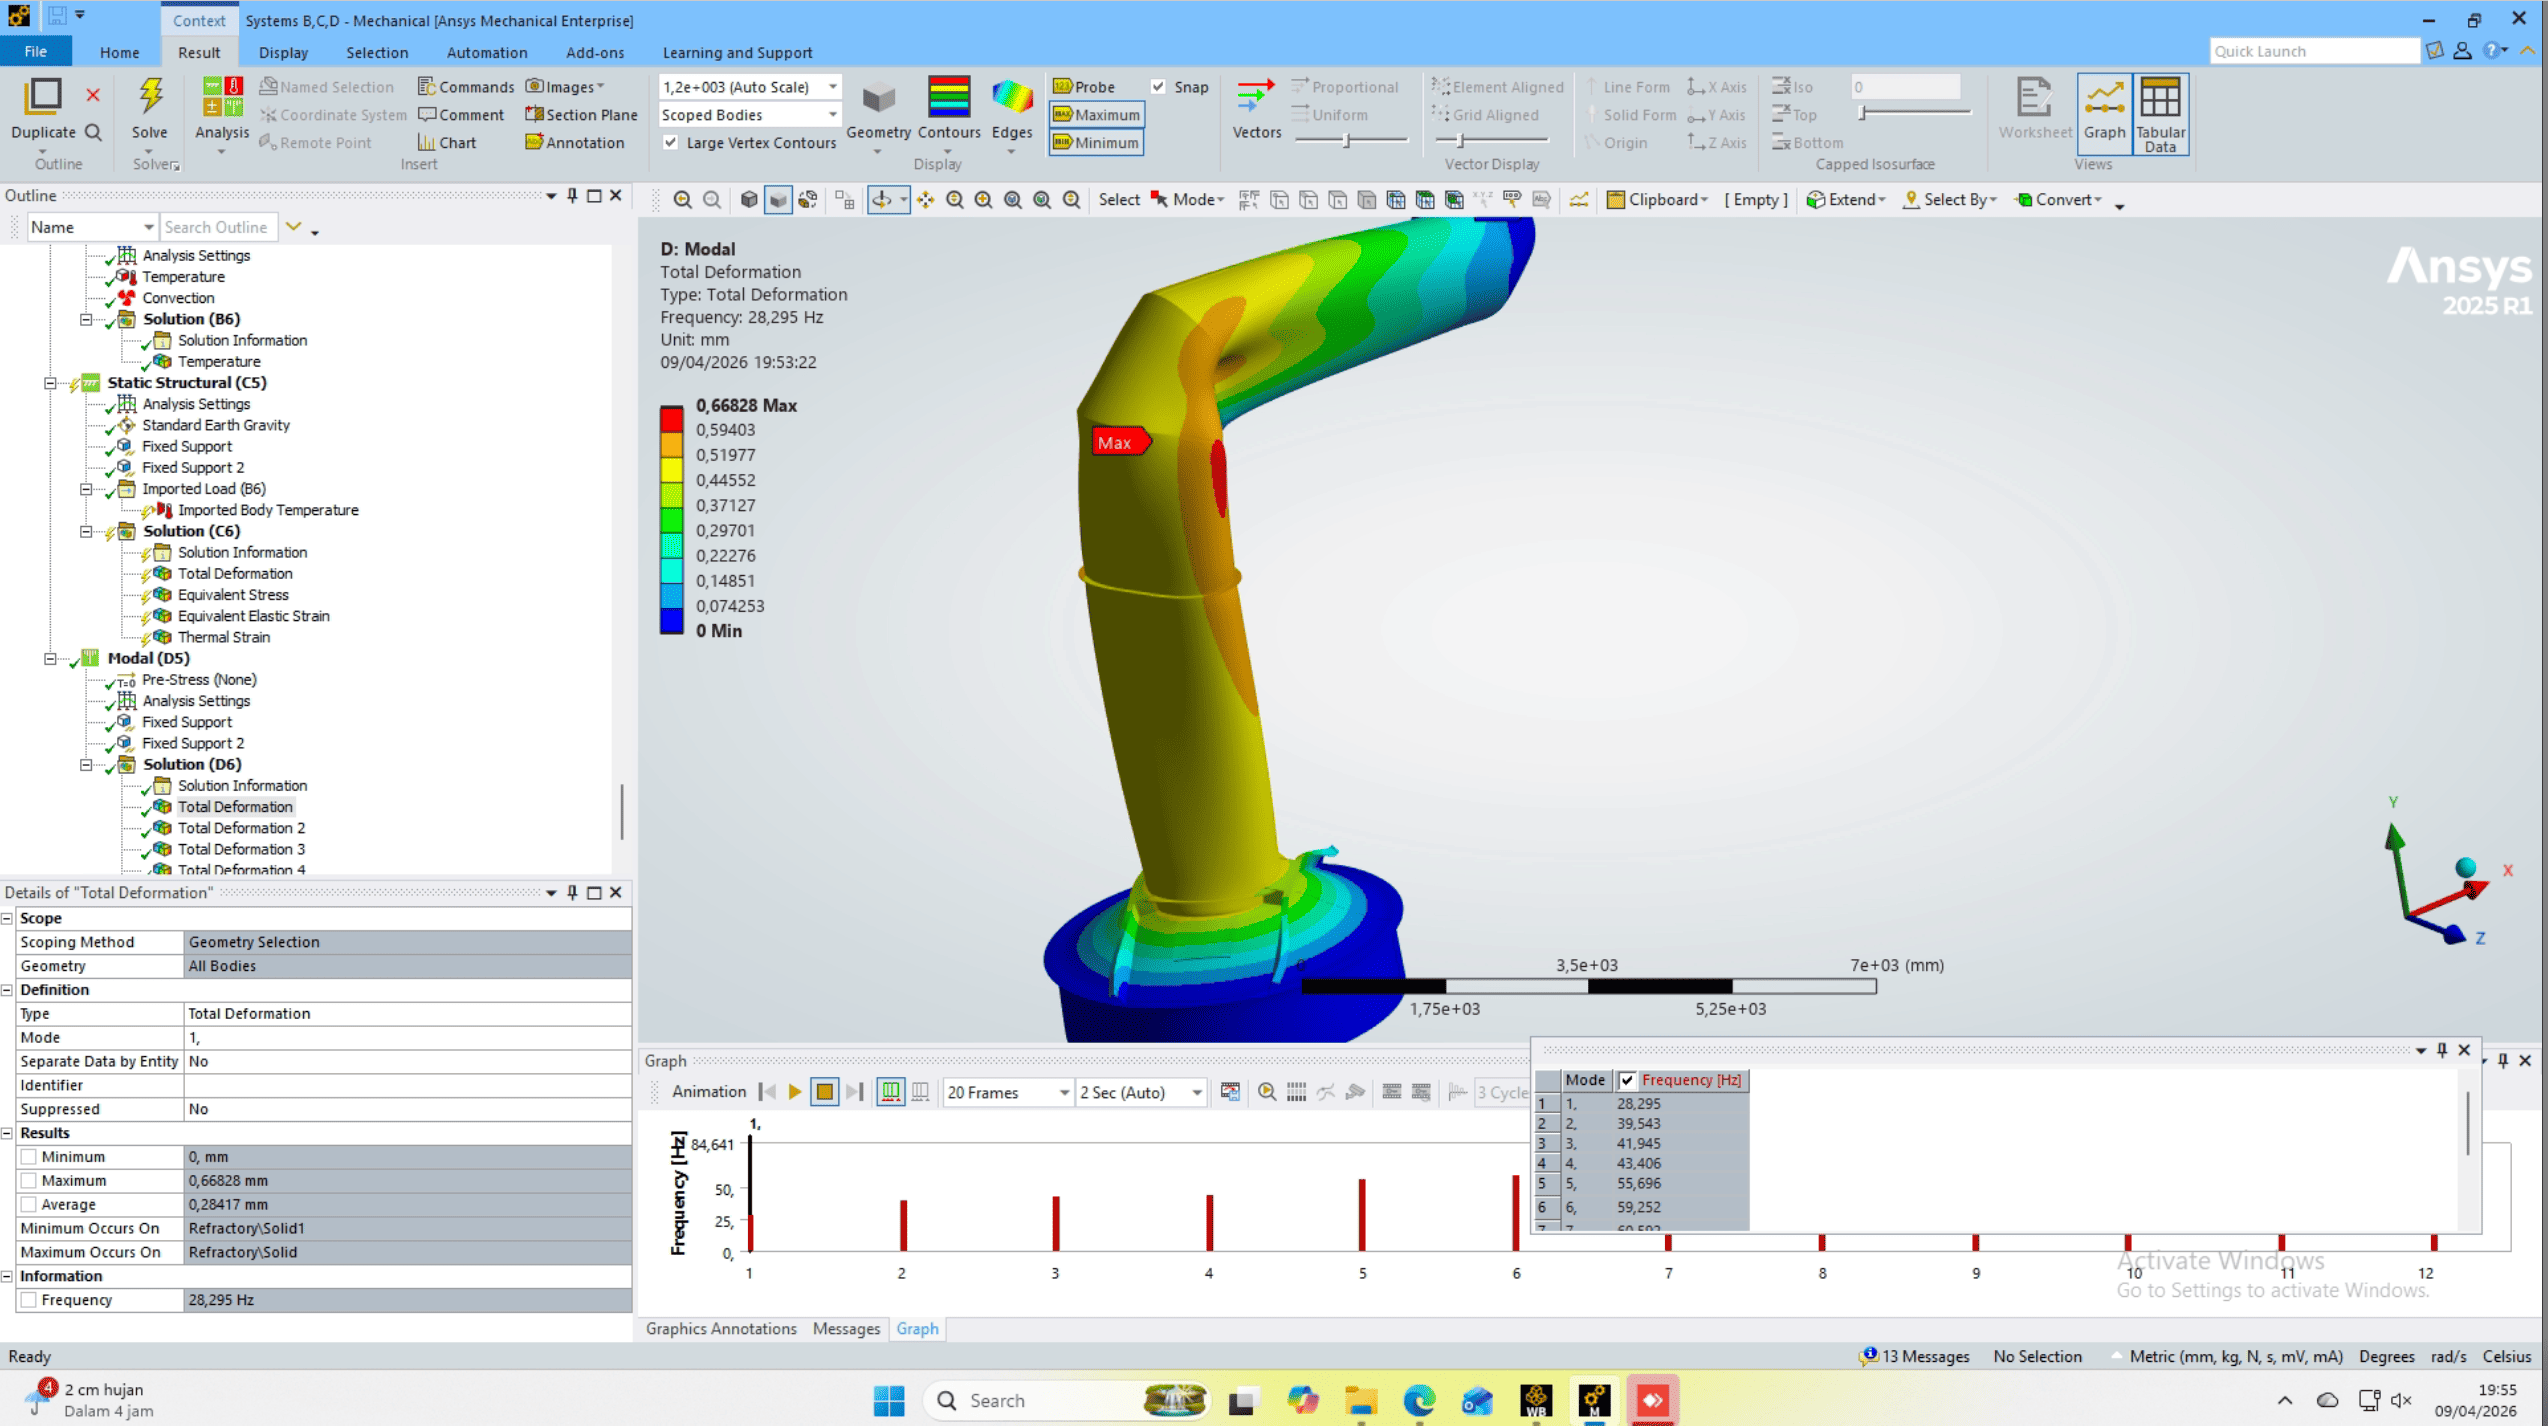
Task: Toggle the Snap checkbox
Action: coord(1158,87)
